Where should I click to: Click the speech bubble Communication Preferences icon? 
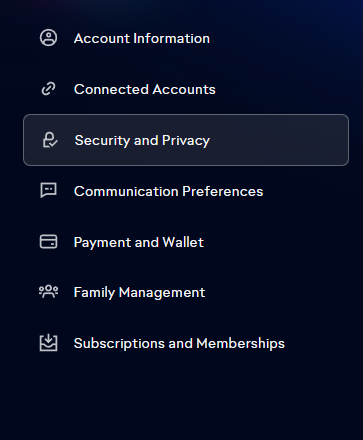(x=48, y=191)
